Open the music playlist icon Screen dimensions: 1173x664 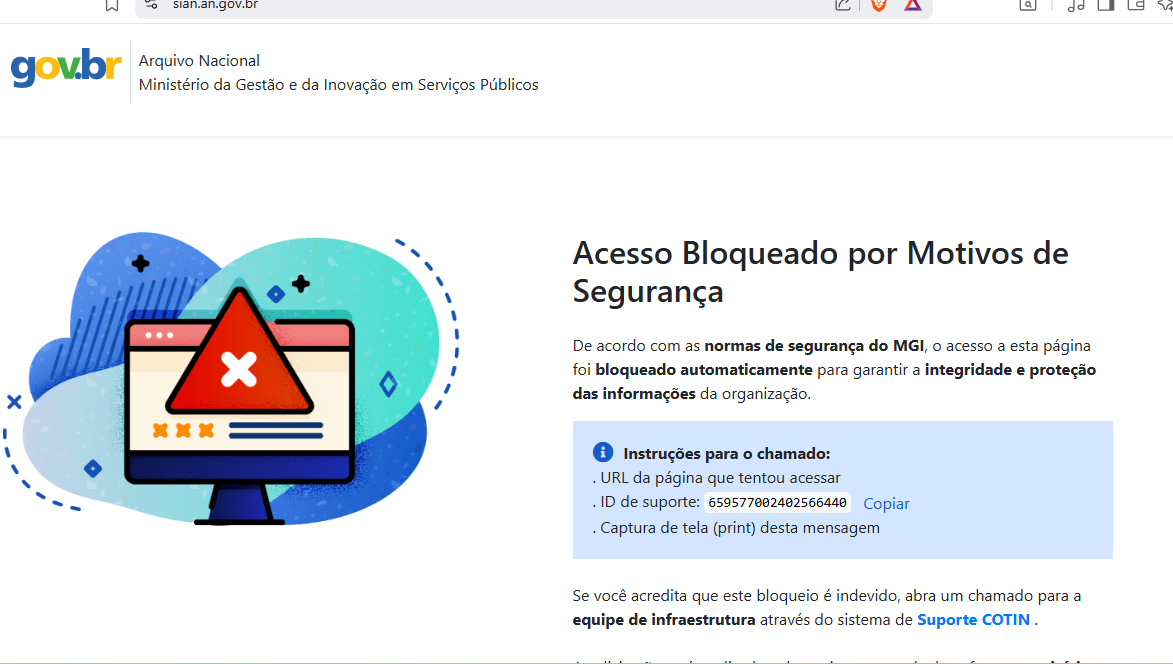coord(1076,5)
